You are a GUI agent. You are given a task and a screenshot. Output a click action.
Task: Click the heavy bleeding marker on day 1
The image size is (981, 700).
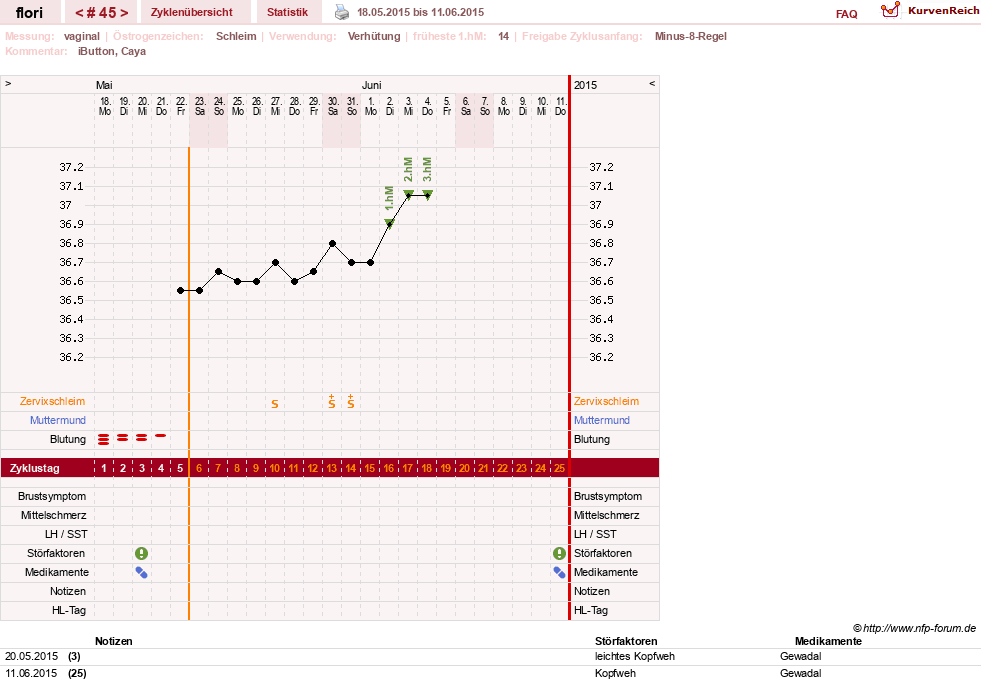pyautogui.click(x=104, y=440)
